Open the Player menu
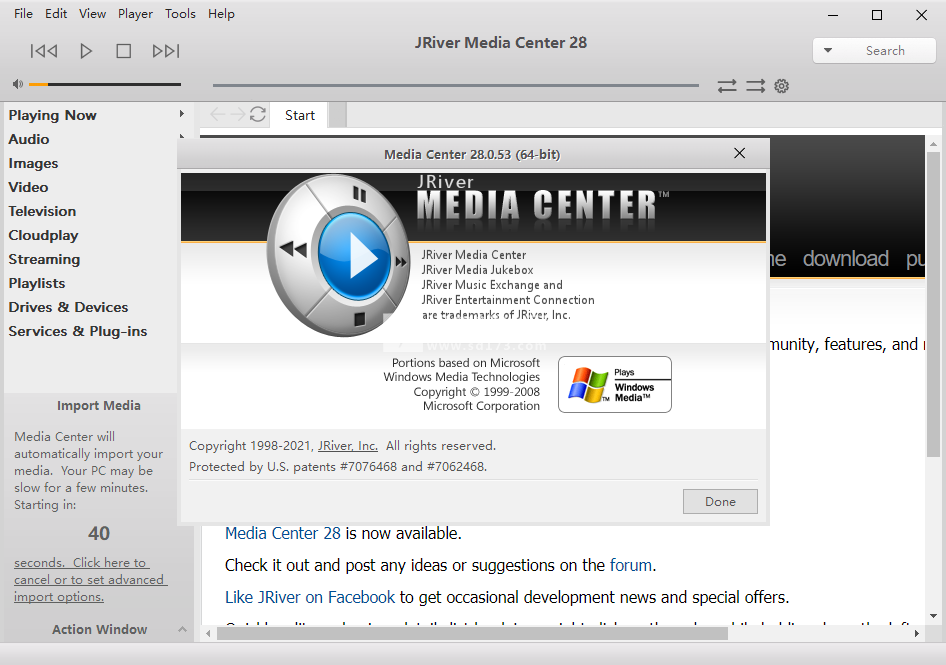This screenshot has height=665, width=946. pos(135,14)
